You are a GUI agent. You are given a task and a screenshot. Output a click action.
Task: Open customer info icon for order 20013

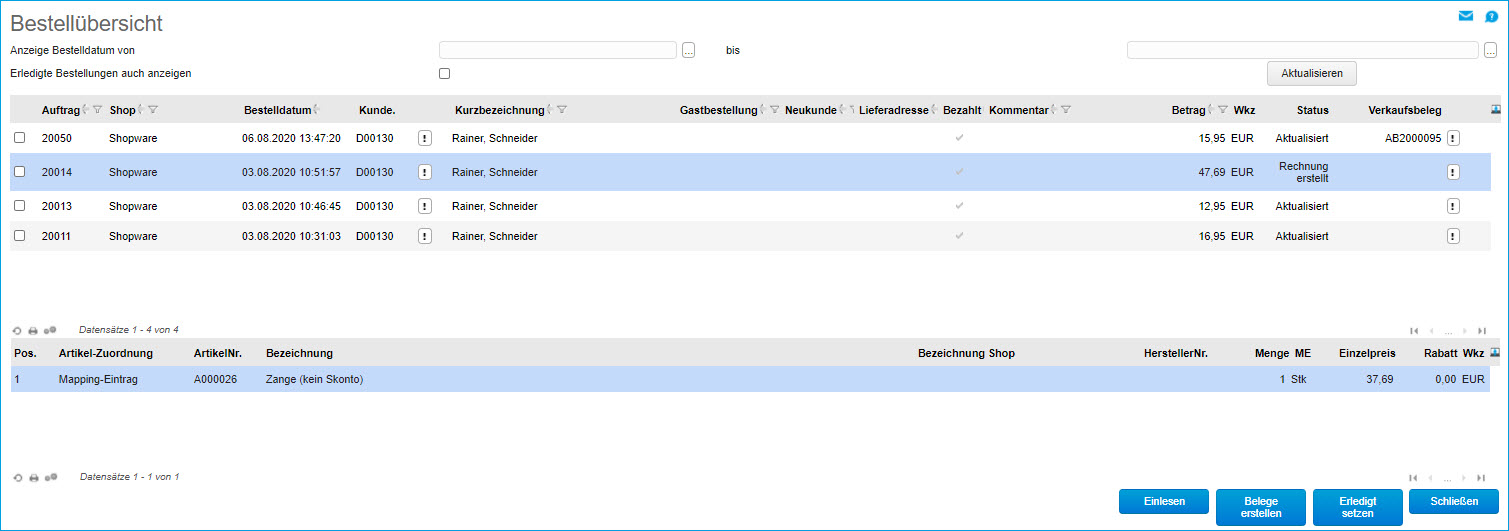[425, 206]
